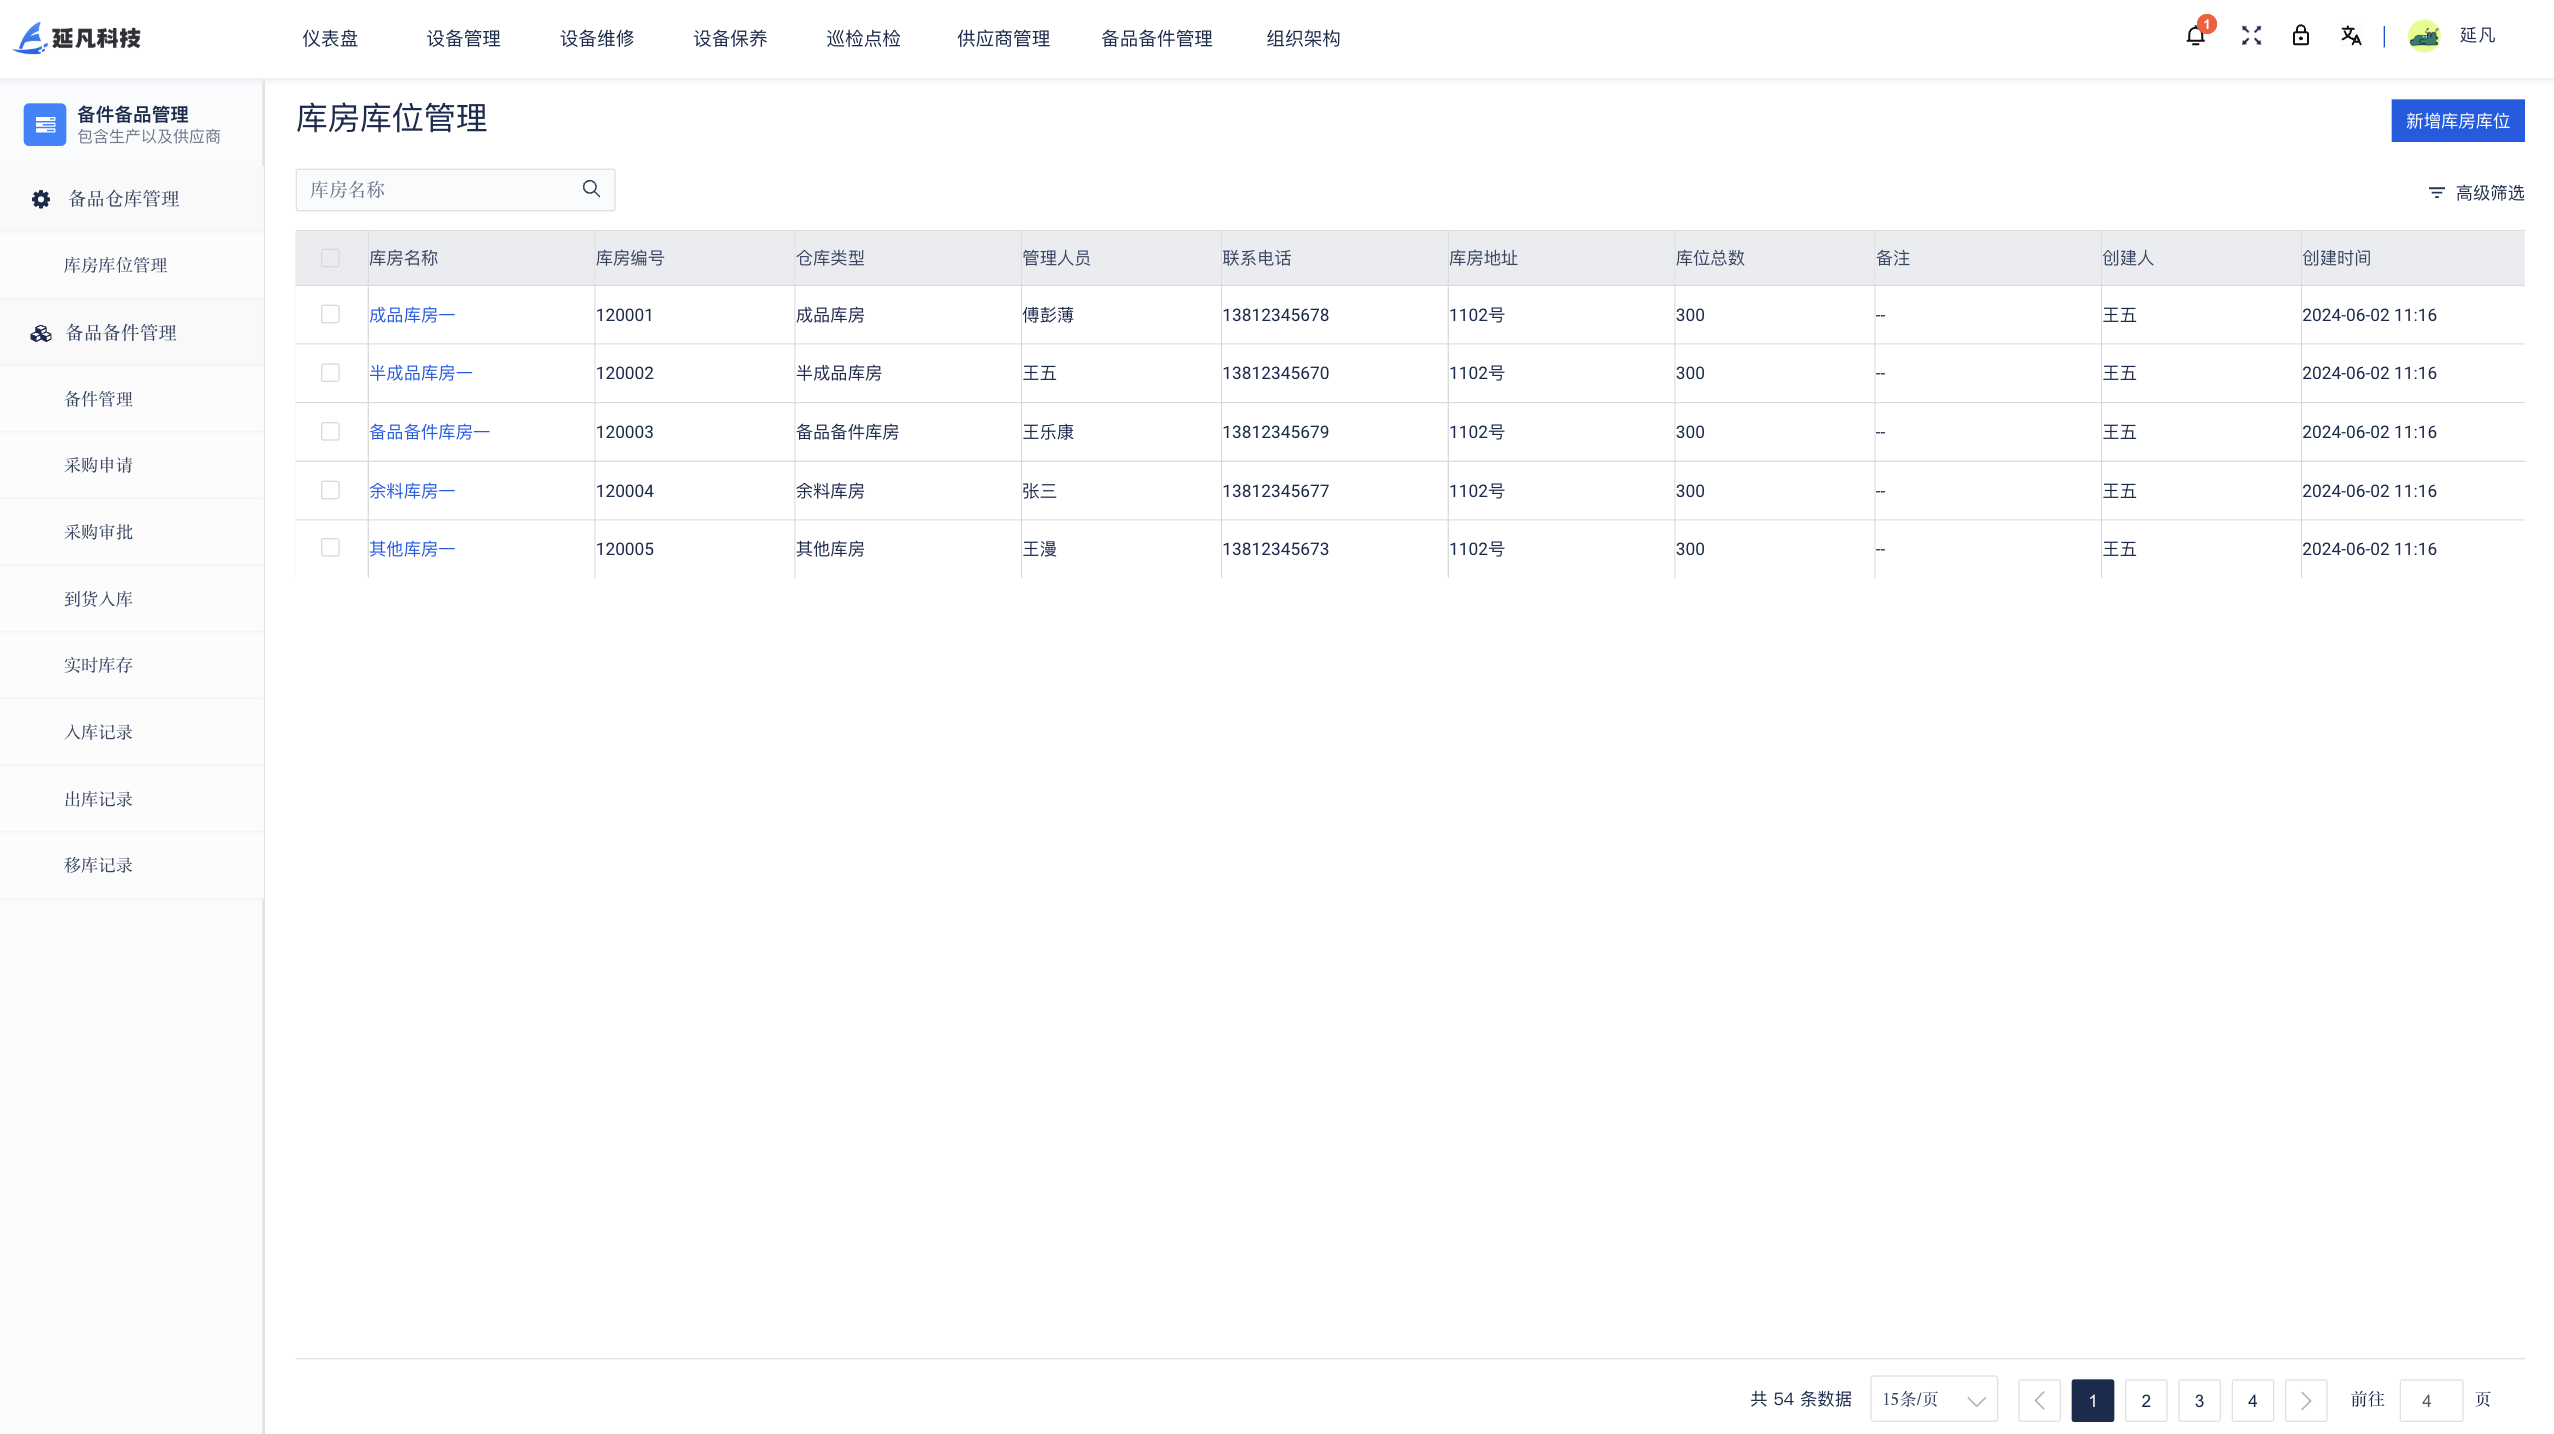Switch language via the translate icon
This screenshot has height=1434, width=2554.
tap(2351, 36)
